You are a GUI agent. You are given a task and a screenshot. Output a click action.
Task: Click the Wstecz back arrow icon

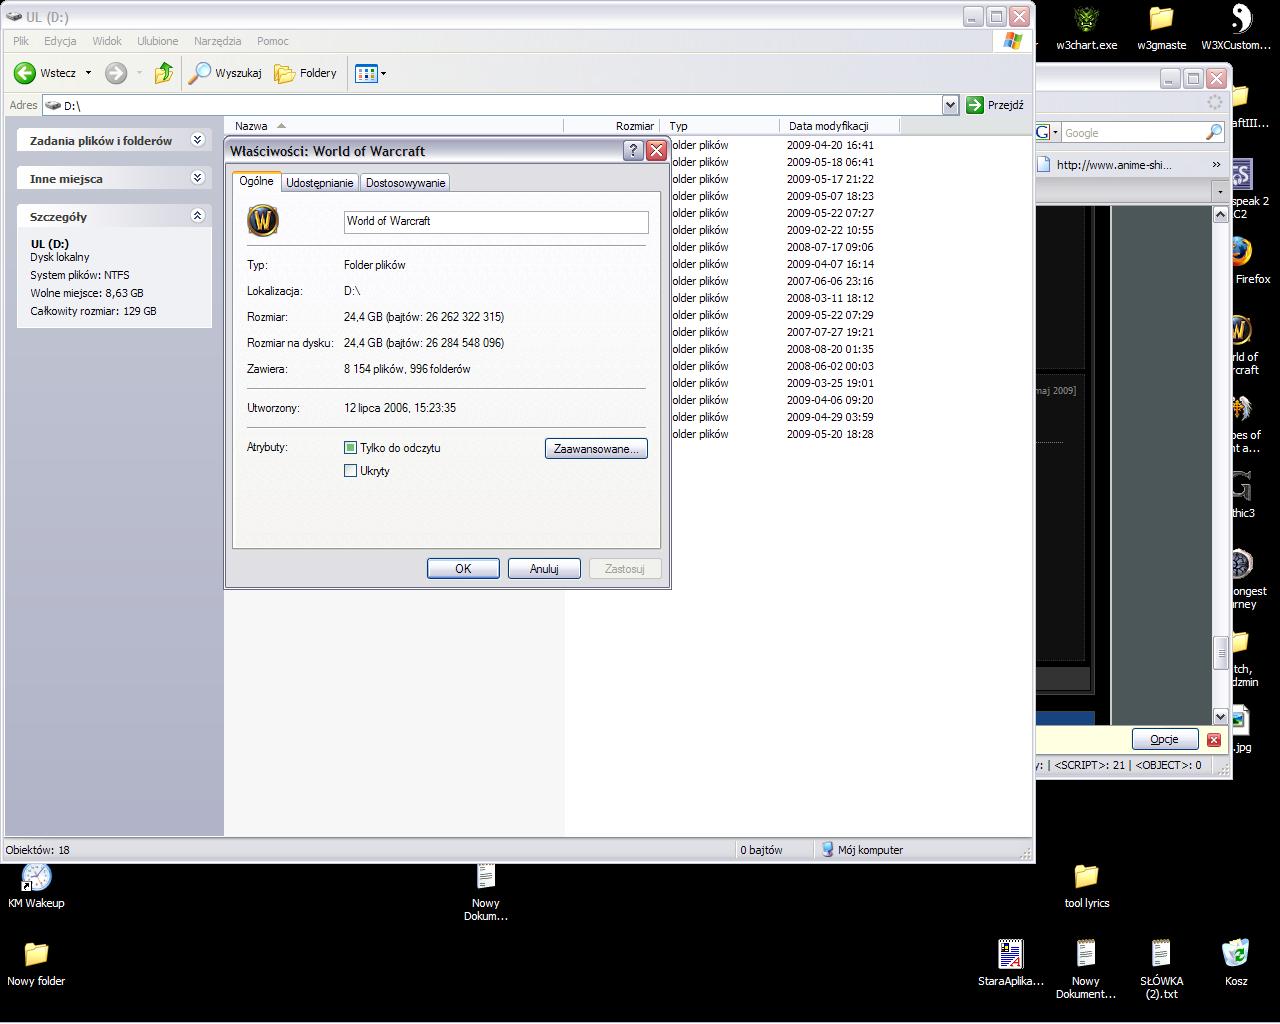[x=25, y=73]
